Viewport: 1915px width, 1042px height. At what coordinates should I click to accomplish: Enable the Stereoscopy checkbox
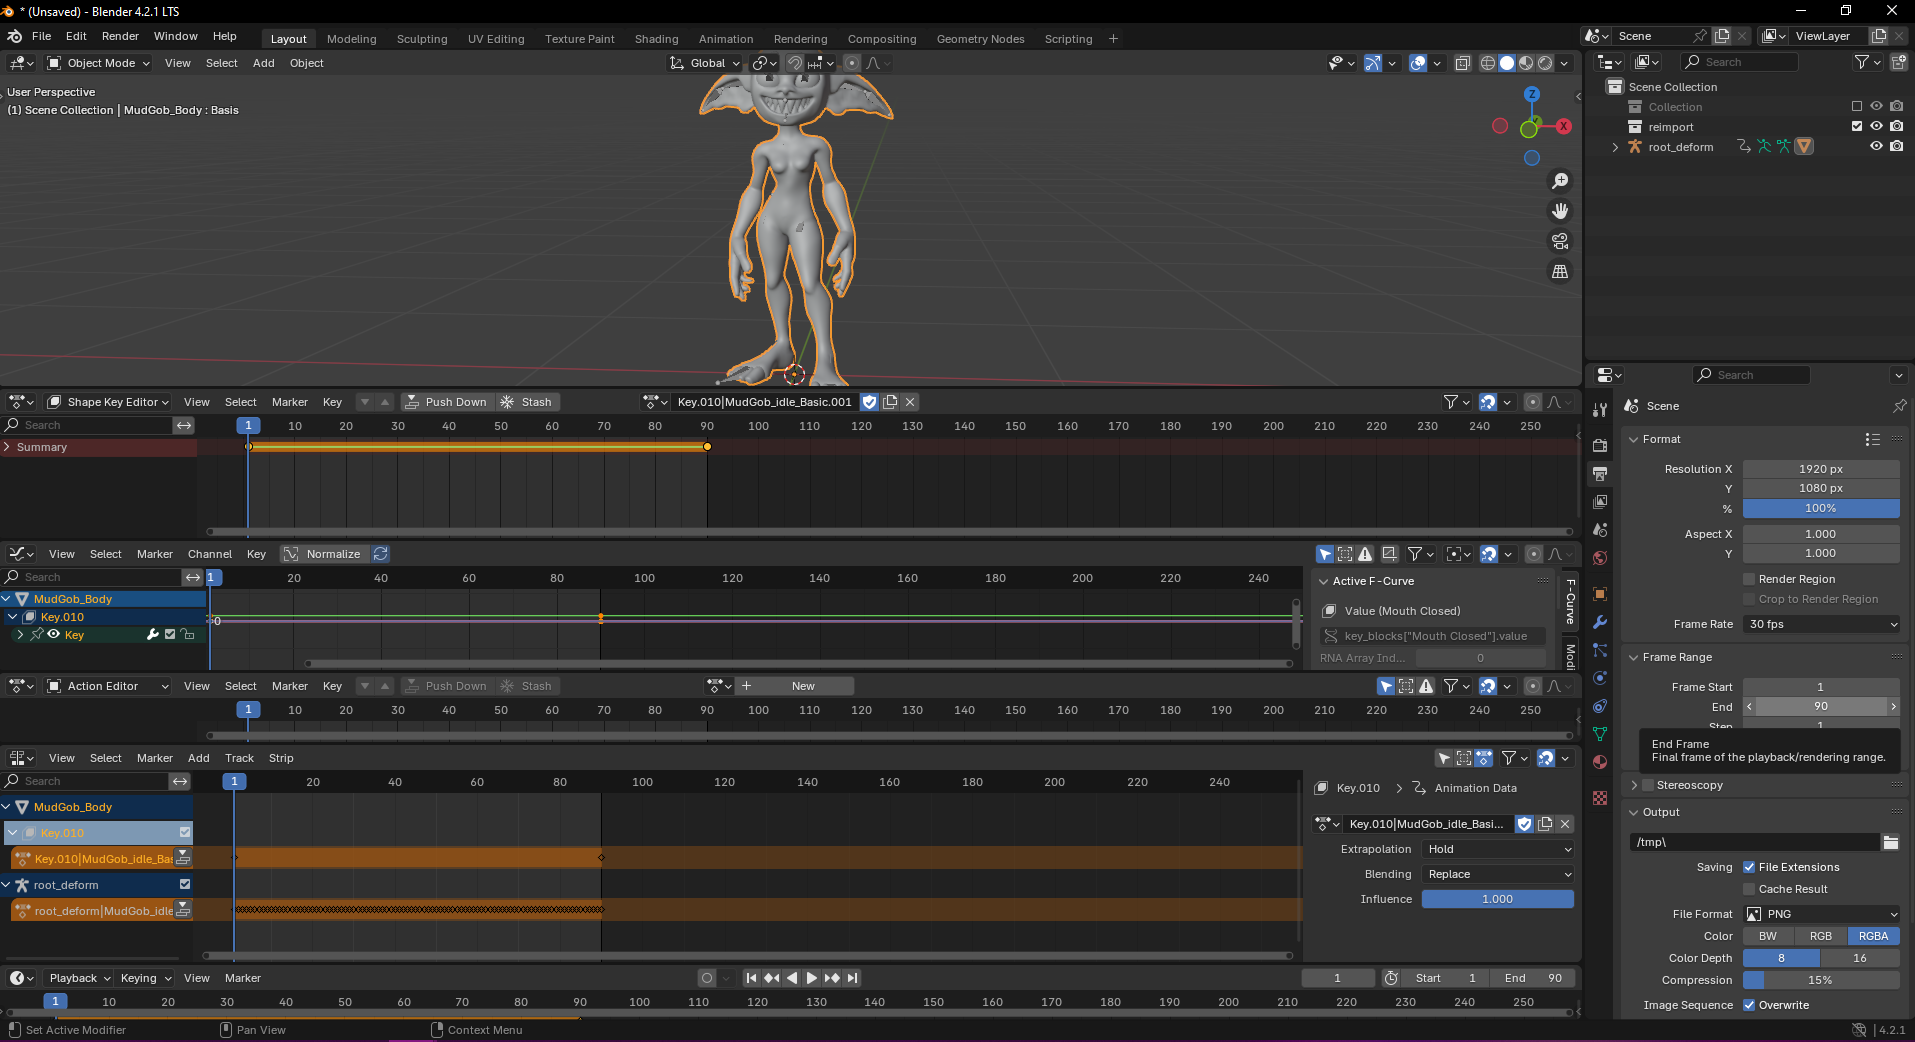click(x=1649, y=785)
